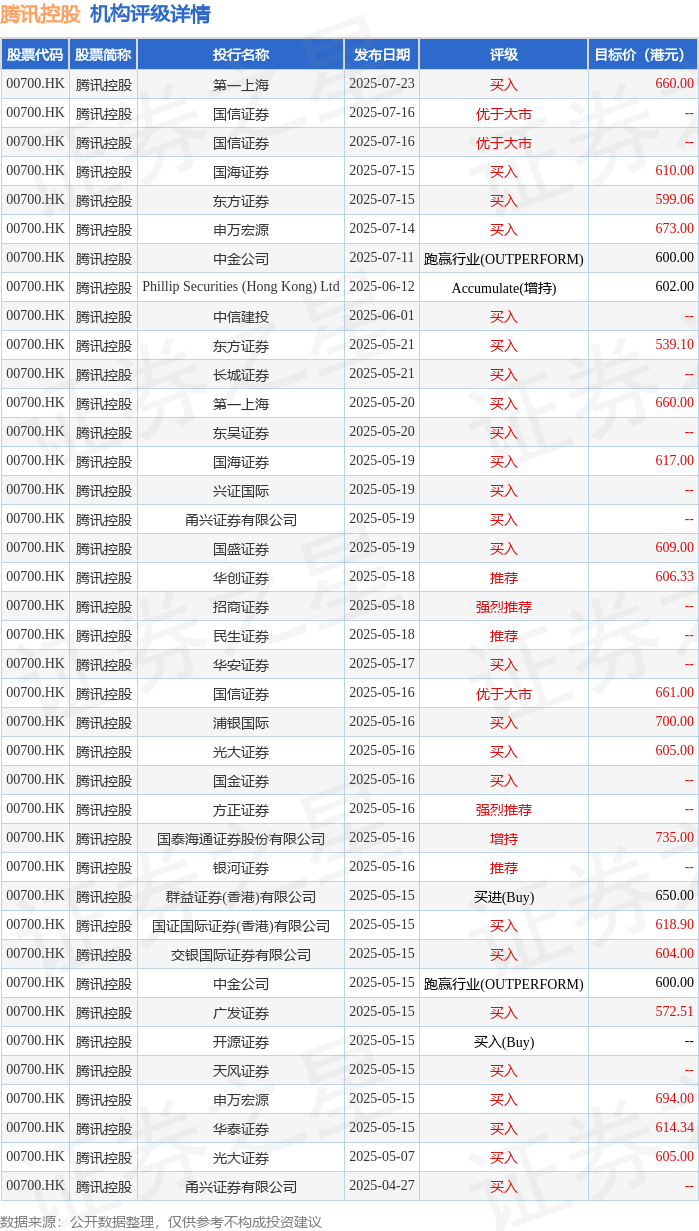Viewport: 699px width, 1231px height.
Task: Select the date cell 2025-07-23
Action: 381,84
